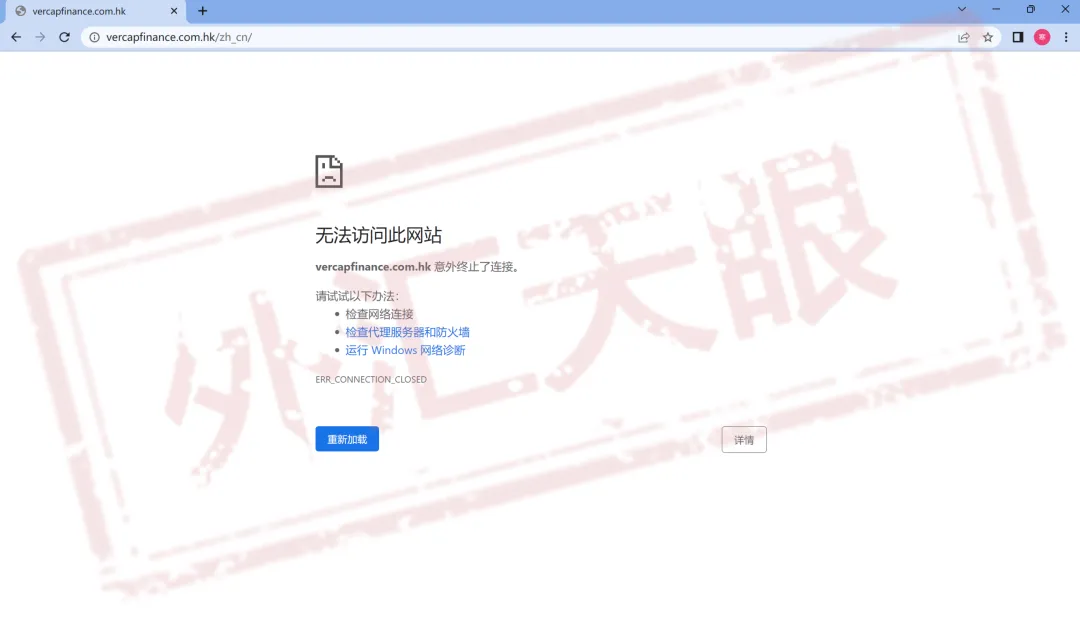
Task: Restore down the browser window
Action: pos(1030,9)
